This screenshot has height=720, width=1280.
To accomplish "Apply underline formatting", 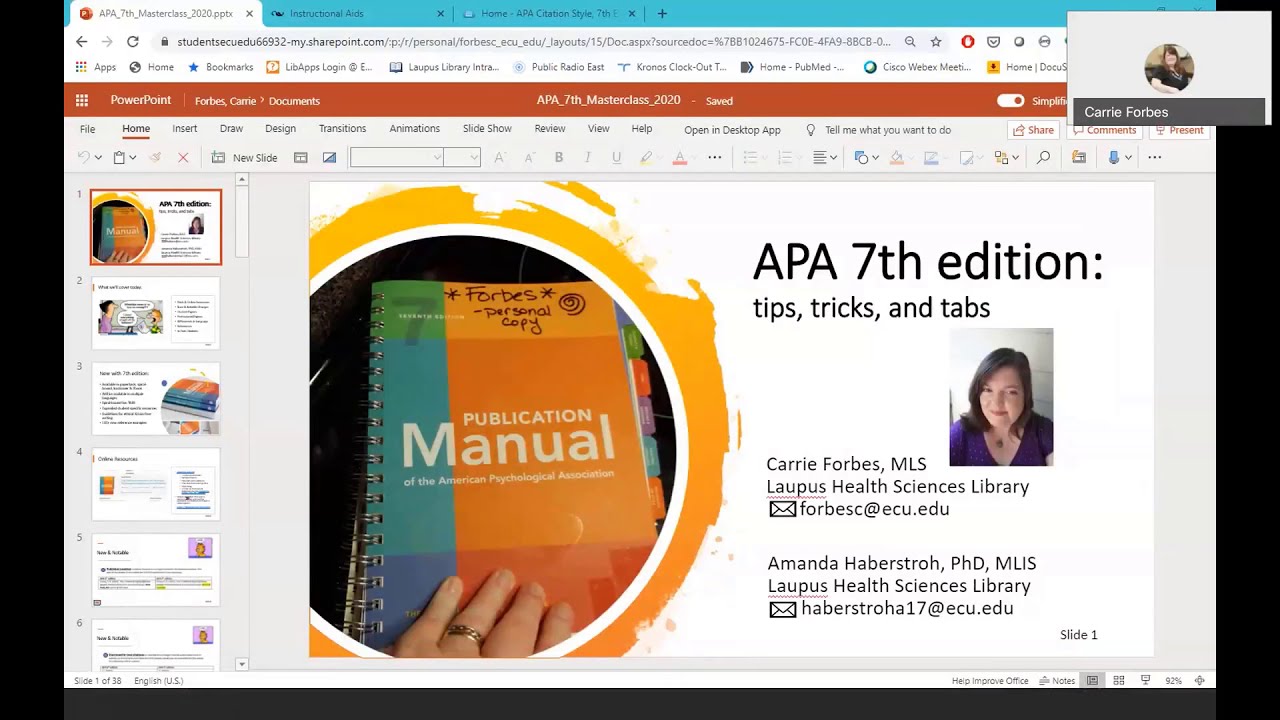I will (618, 157).
